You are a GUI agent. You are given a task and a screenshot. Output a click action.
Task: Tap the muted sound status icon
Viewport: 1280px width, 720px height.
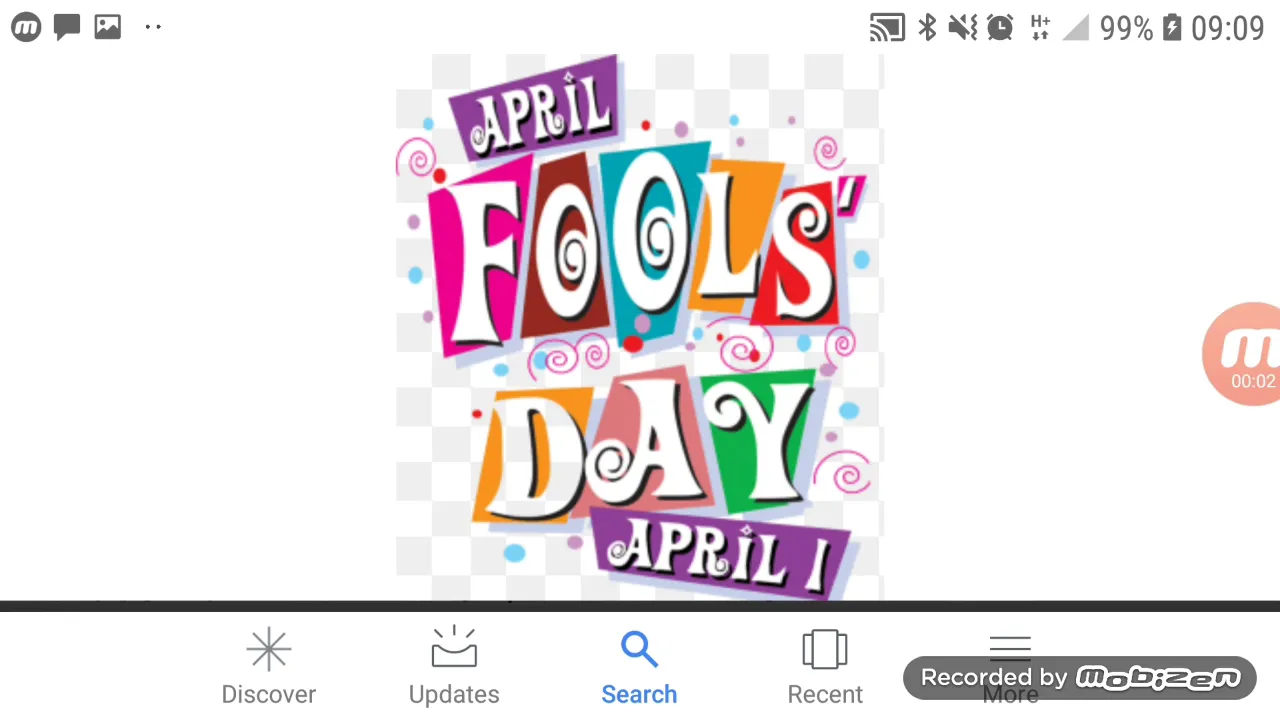pos(963,28)
